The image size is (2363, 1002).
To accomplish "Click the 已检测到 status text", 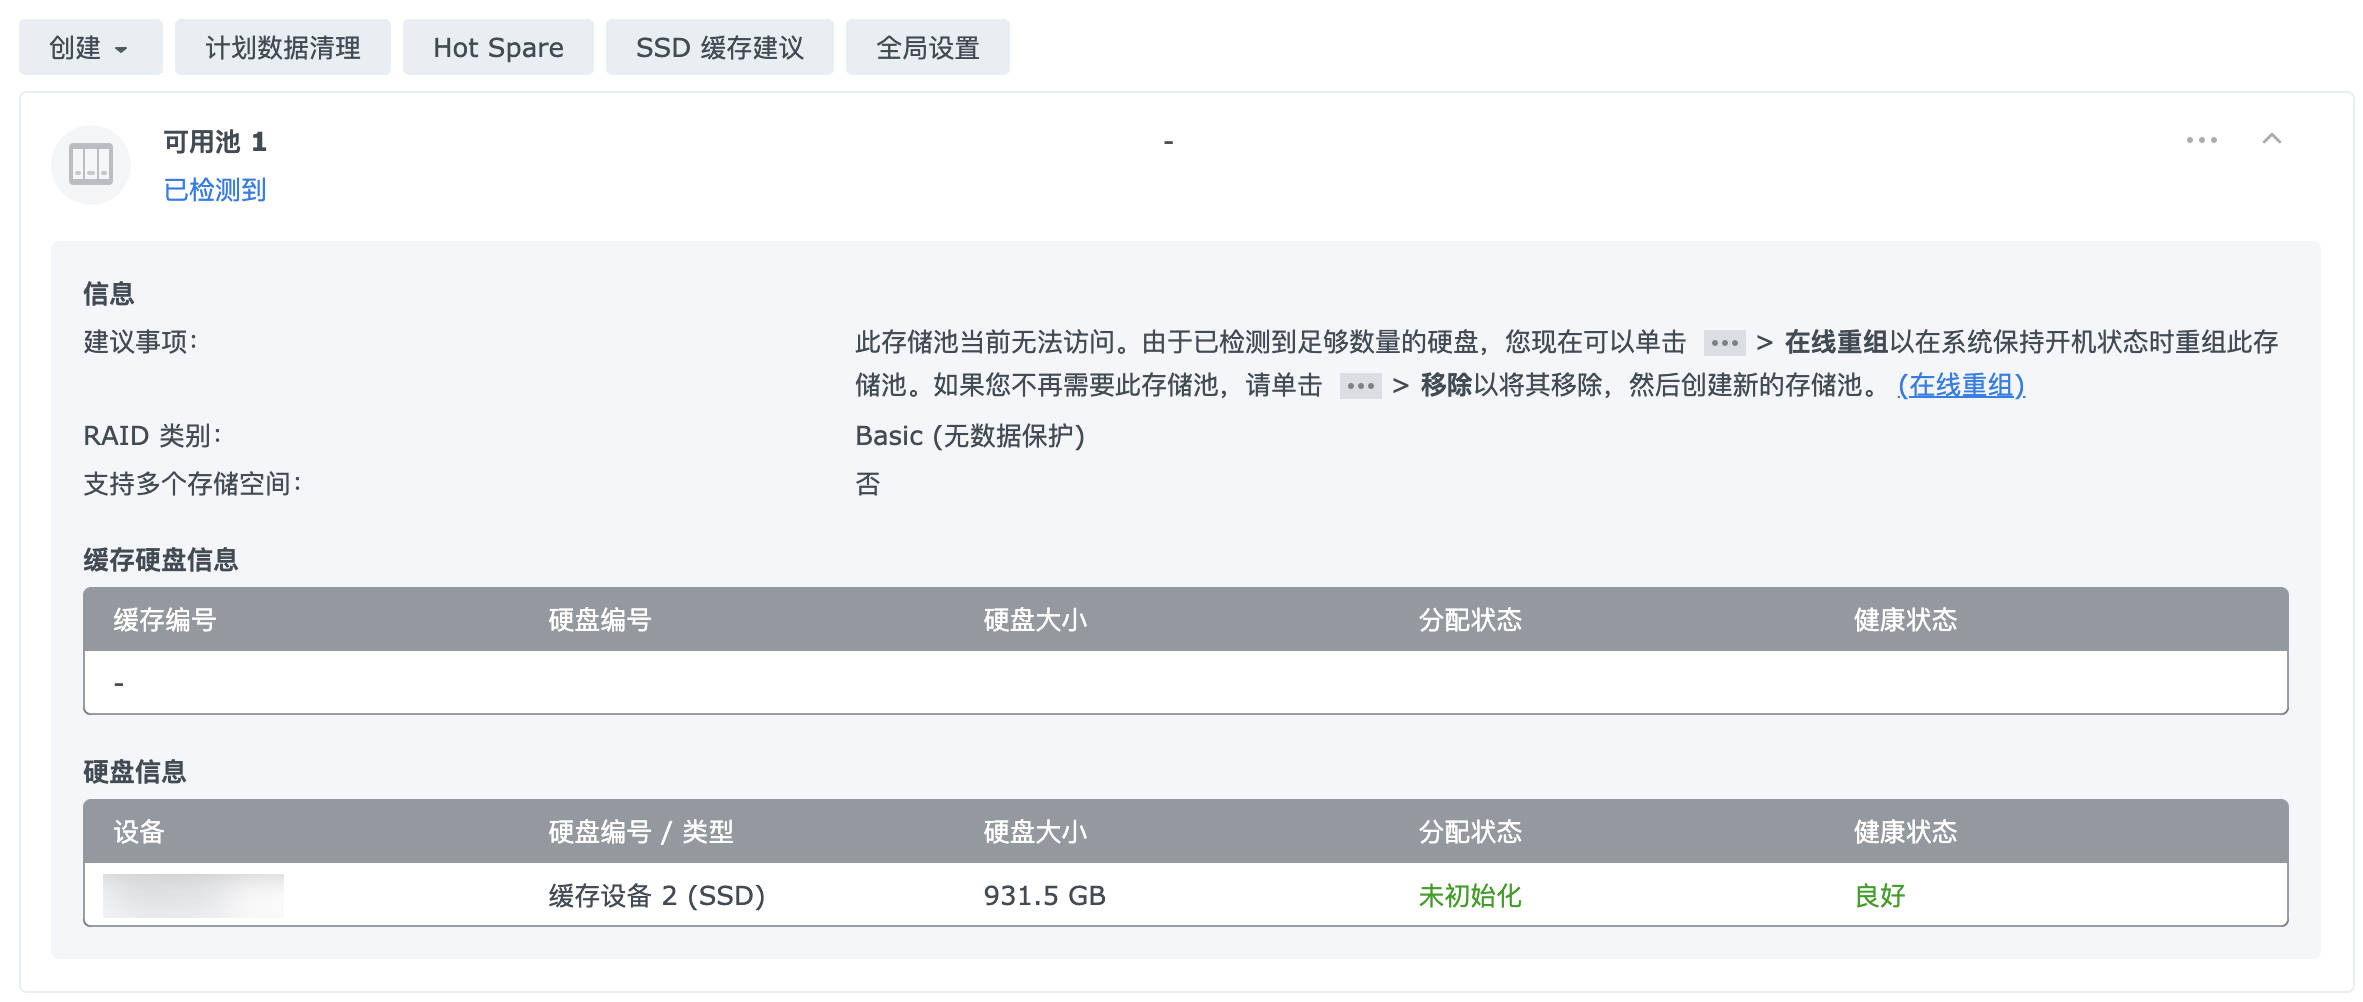I will [x=215, y=190].
